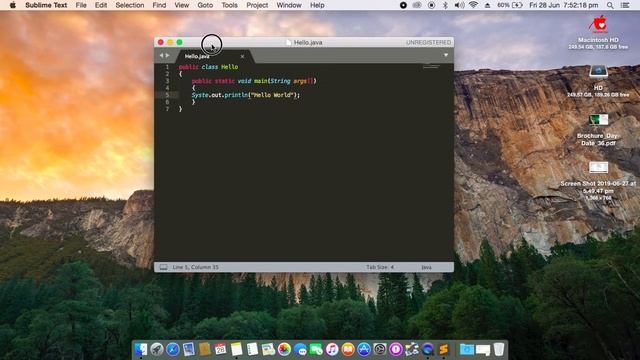
Task: Open App Store from the dock
Action: [x=364, y=349]
